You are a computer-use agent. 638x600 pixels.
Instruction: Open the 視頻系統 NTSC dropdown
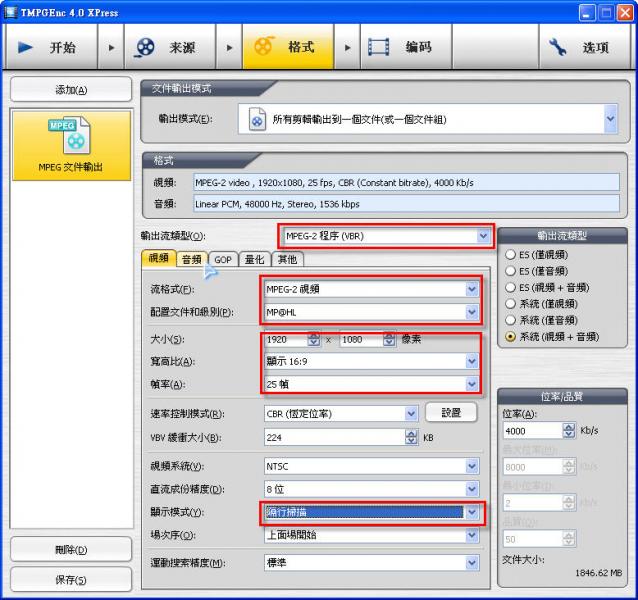pos(472,467)
